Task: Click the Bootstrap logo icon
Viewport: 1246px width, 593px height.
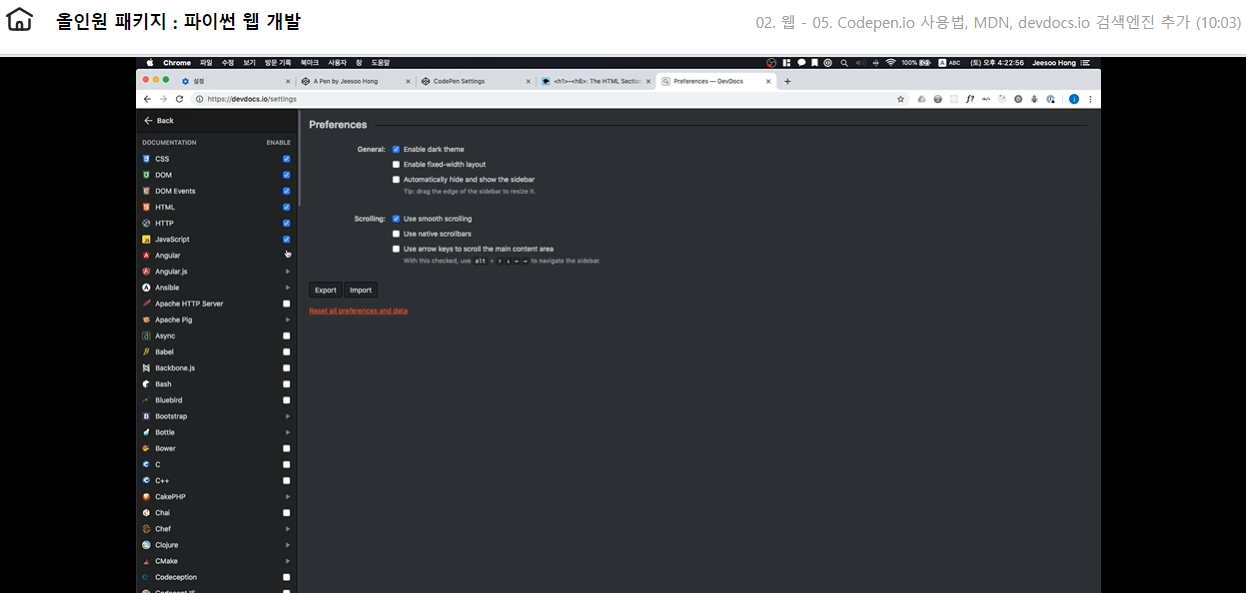Action: pyautogui.click(x=146, y=416)
